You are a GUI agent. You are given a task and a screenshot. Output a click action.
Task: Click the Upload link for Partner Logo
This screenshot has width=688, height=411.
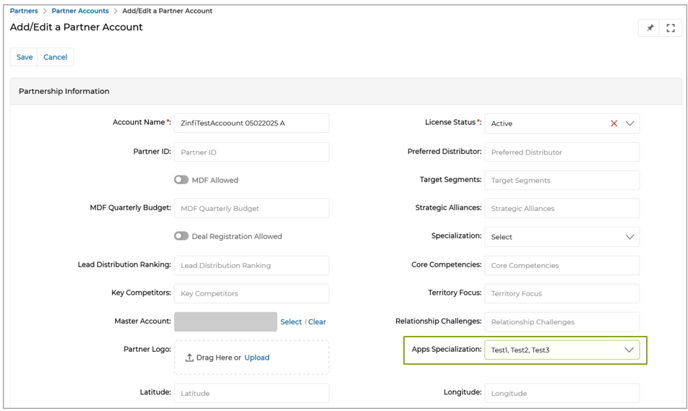257,357
